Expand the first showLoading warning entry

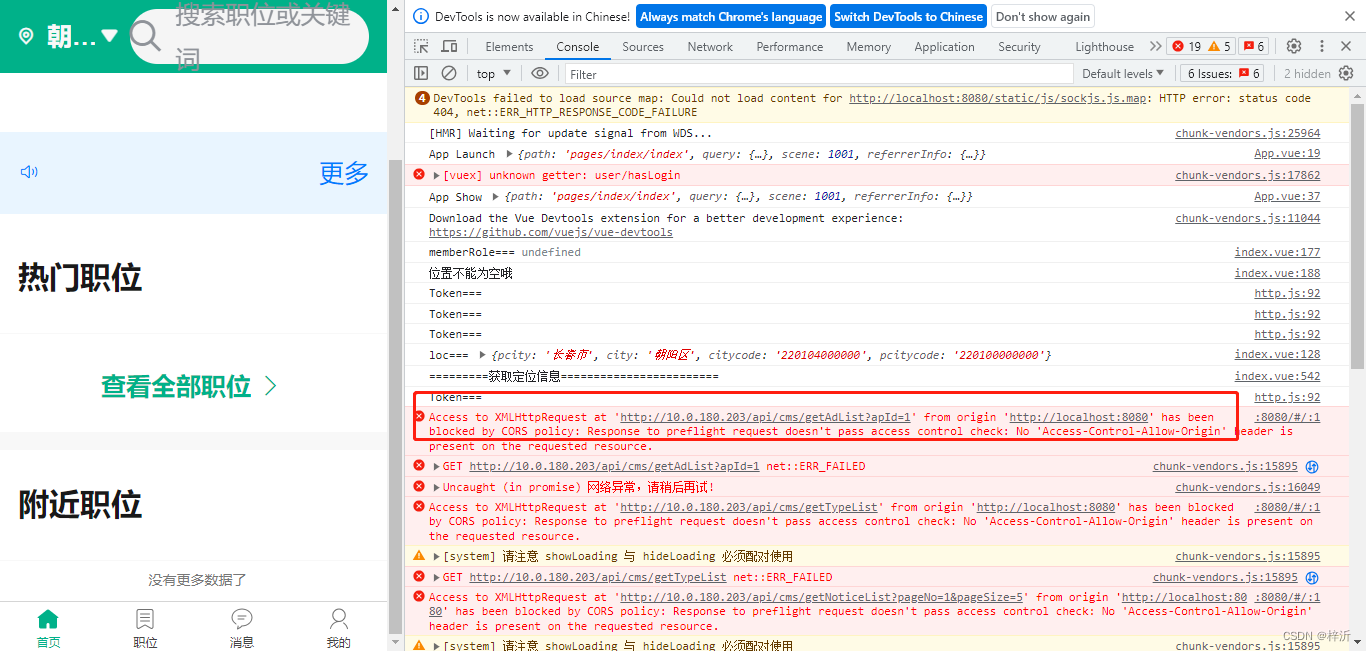437,556
